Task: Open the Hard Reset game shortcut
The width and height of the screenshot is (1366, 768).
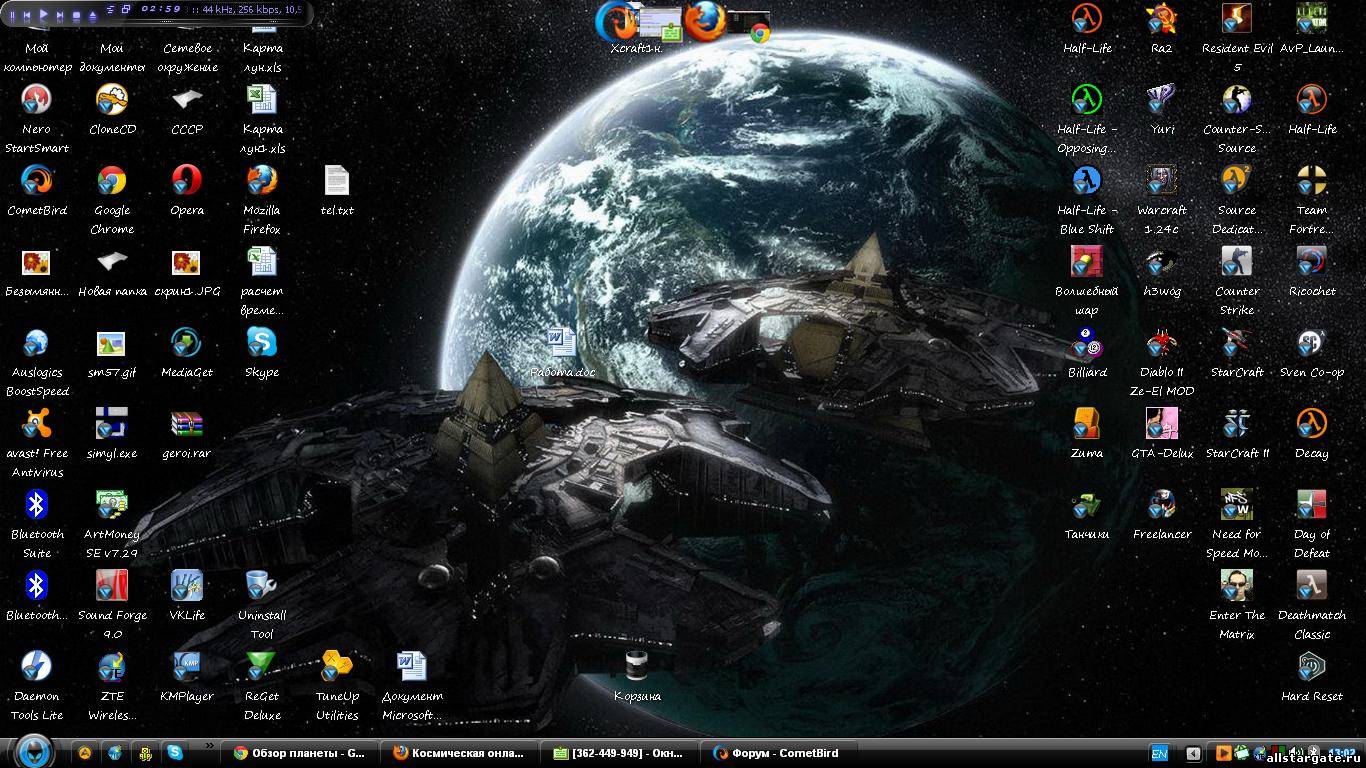Action: (1311, 667)
